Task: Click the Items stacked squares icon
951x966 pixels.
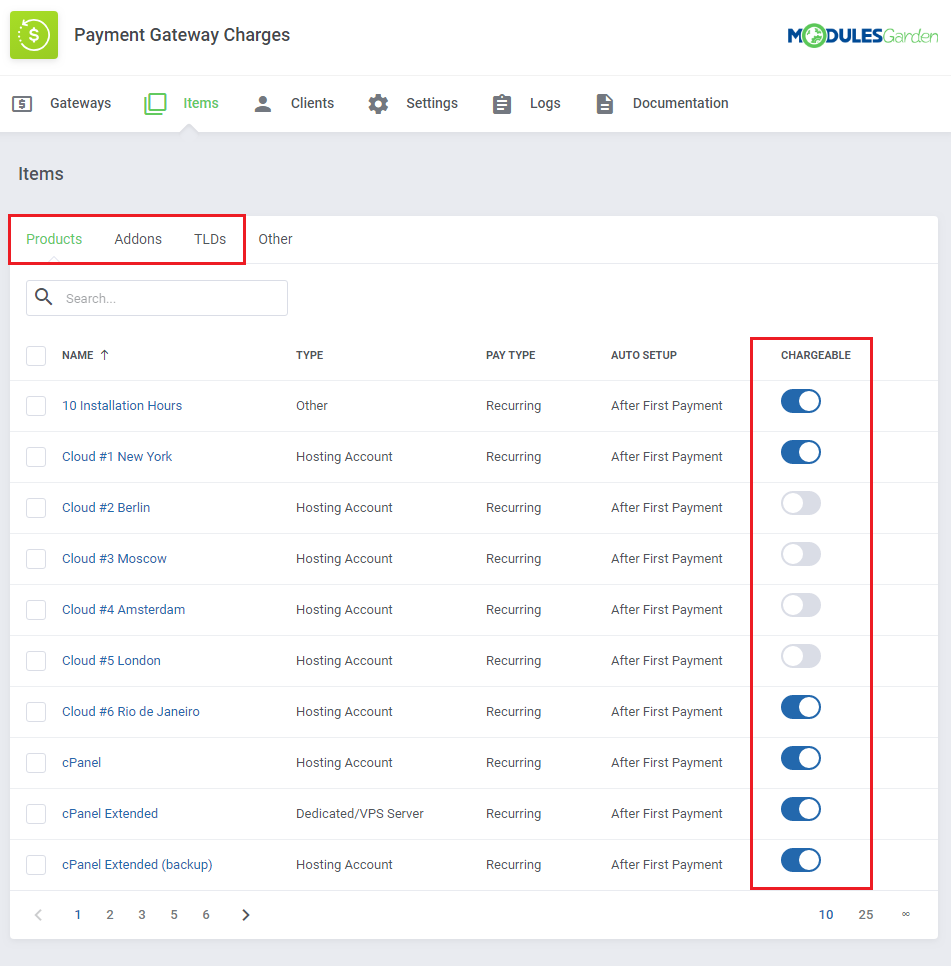Action: tap(155, 104)
